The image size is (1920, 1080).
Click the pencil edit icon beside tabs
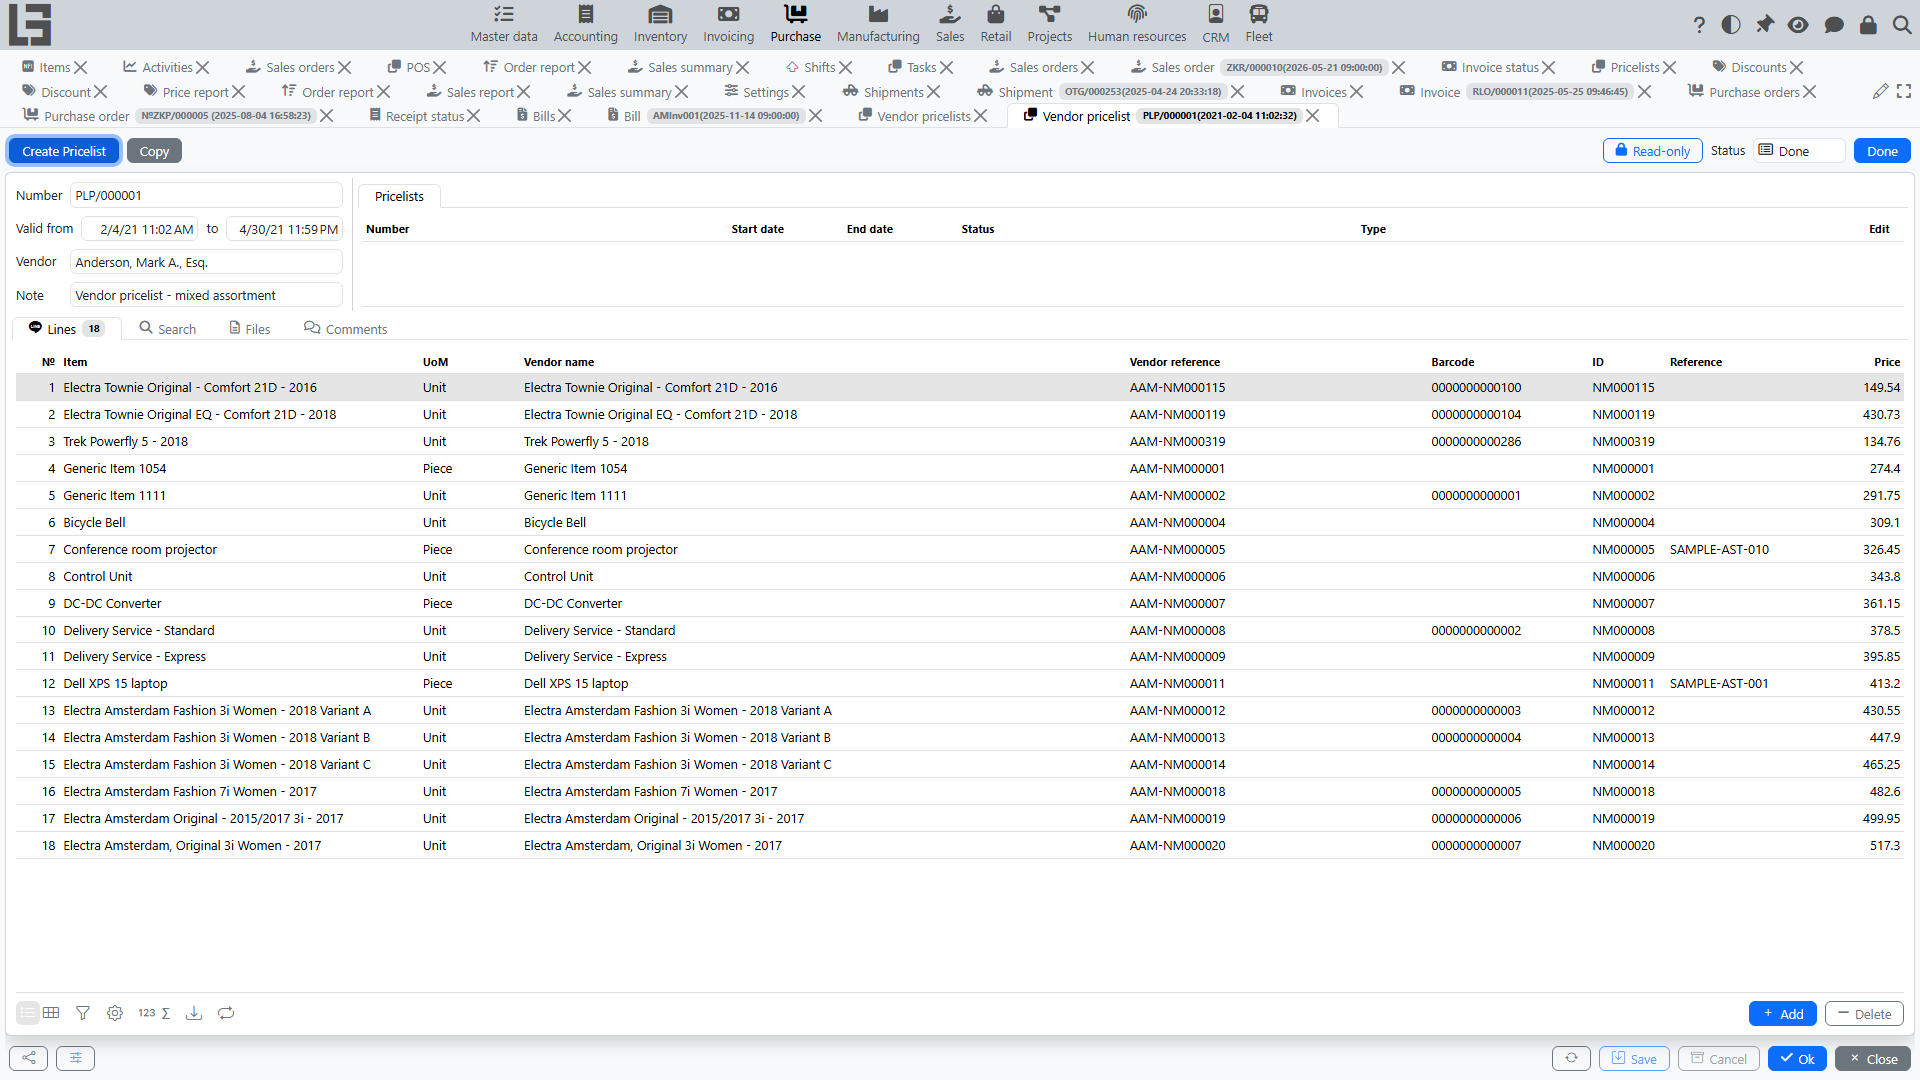pyautogui.click(x=1880, y=91)
